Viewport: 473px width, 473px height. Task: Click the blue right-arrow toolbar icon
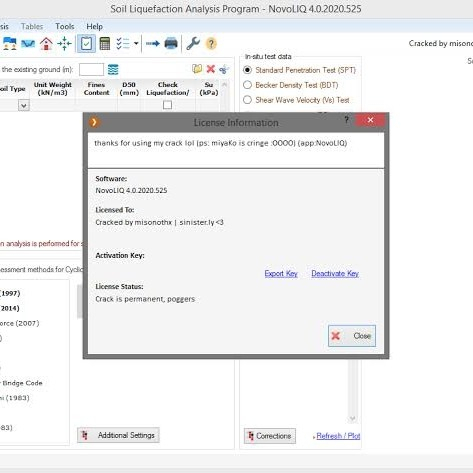153,44
